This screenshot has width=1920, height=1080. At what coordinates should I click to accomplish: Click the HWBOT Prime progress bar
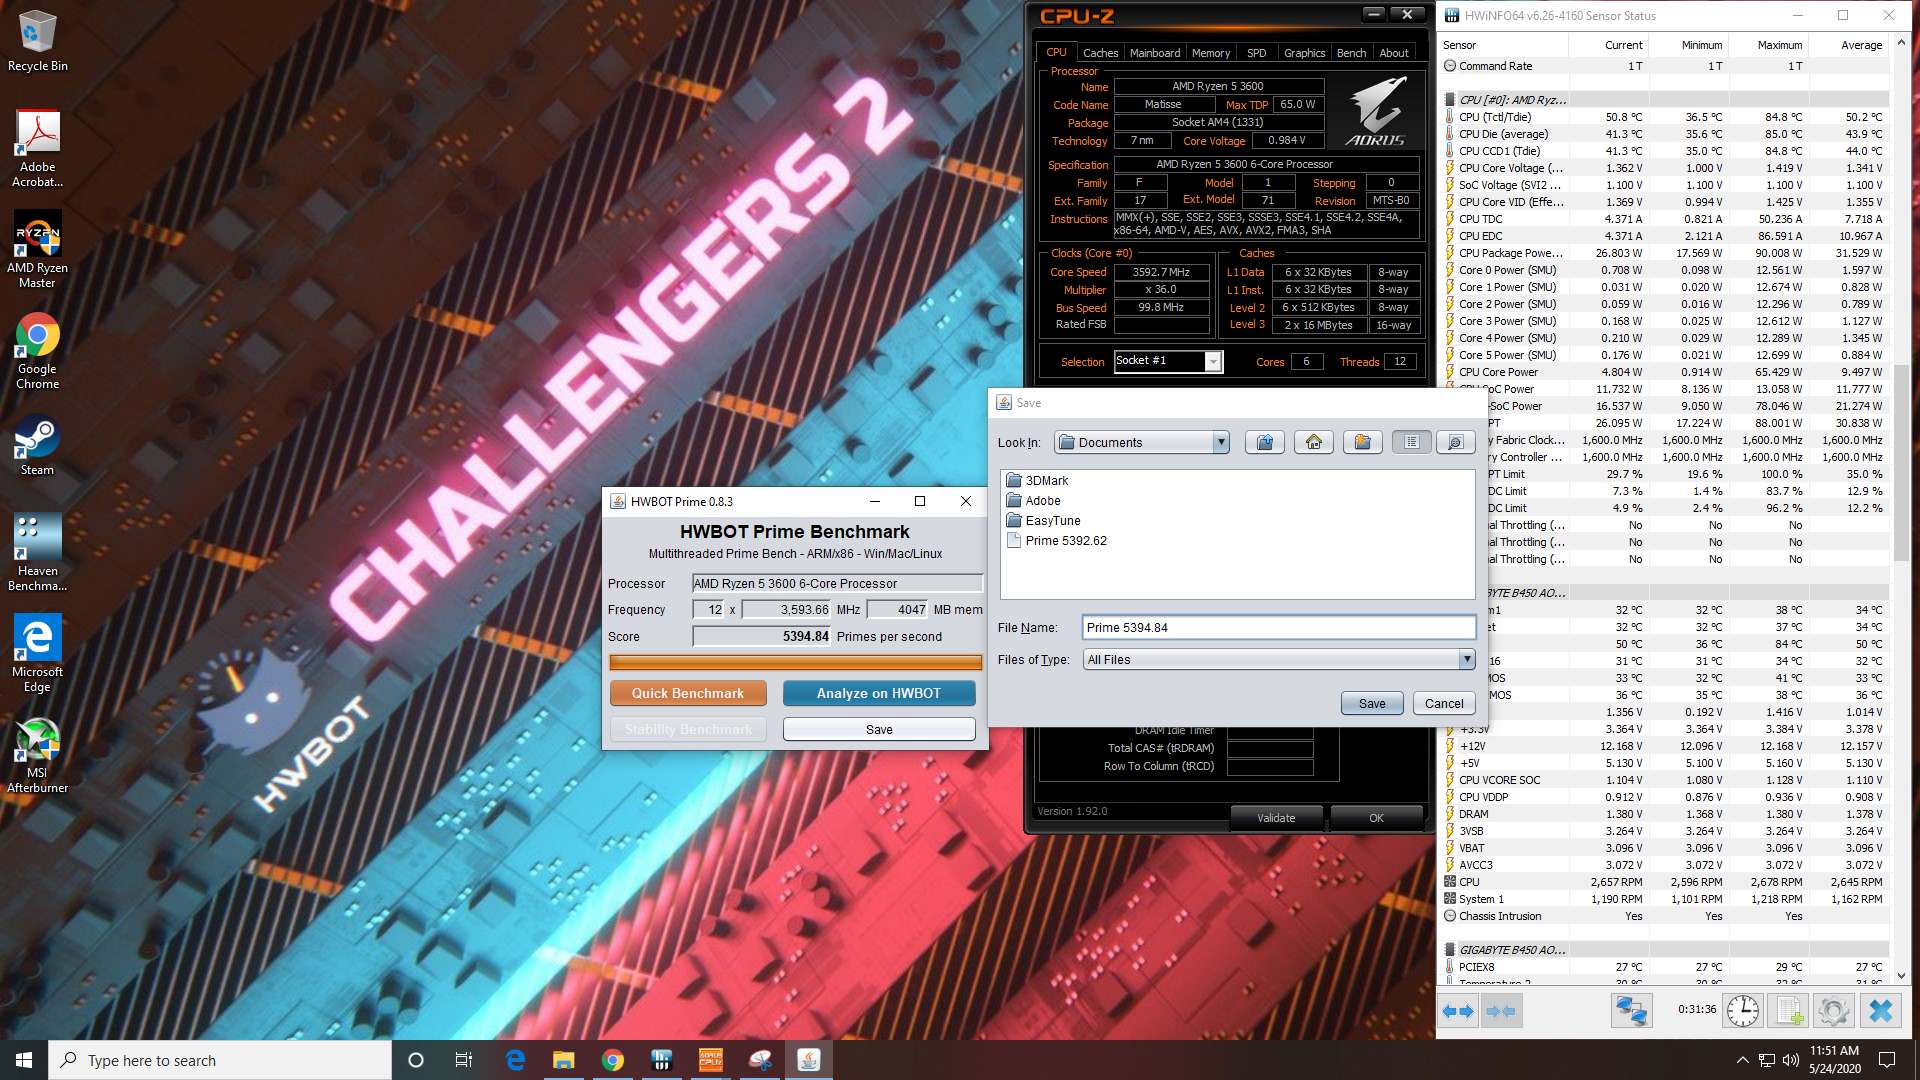click(796, 662)
